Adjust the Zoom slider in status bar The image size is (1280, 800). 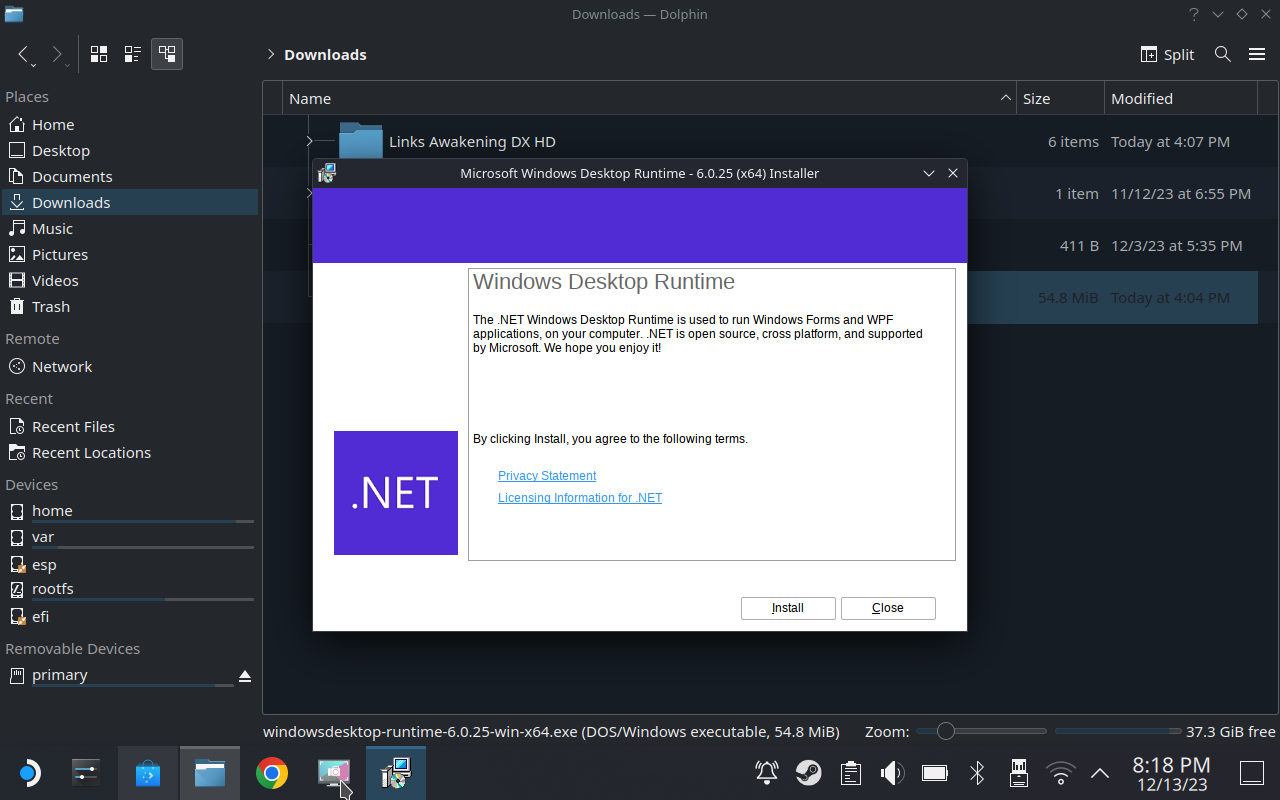pyautogui.click(x=981, y=731)
